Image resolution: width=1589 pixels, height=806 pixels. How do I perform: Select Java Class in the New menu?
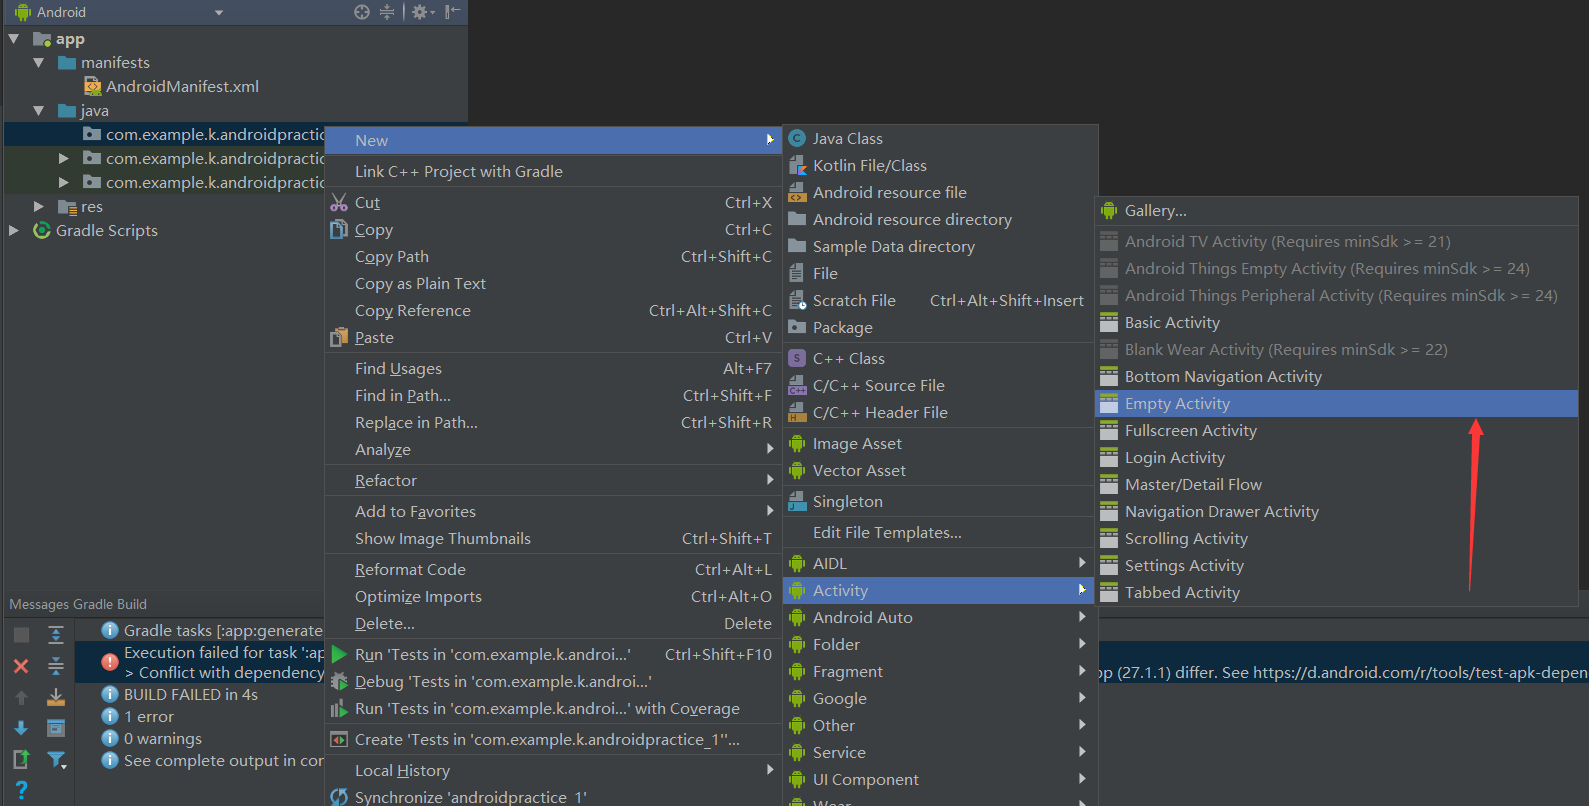coord(847,139)
